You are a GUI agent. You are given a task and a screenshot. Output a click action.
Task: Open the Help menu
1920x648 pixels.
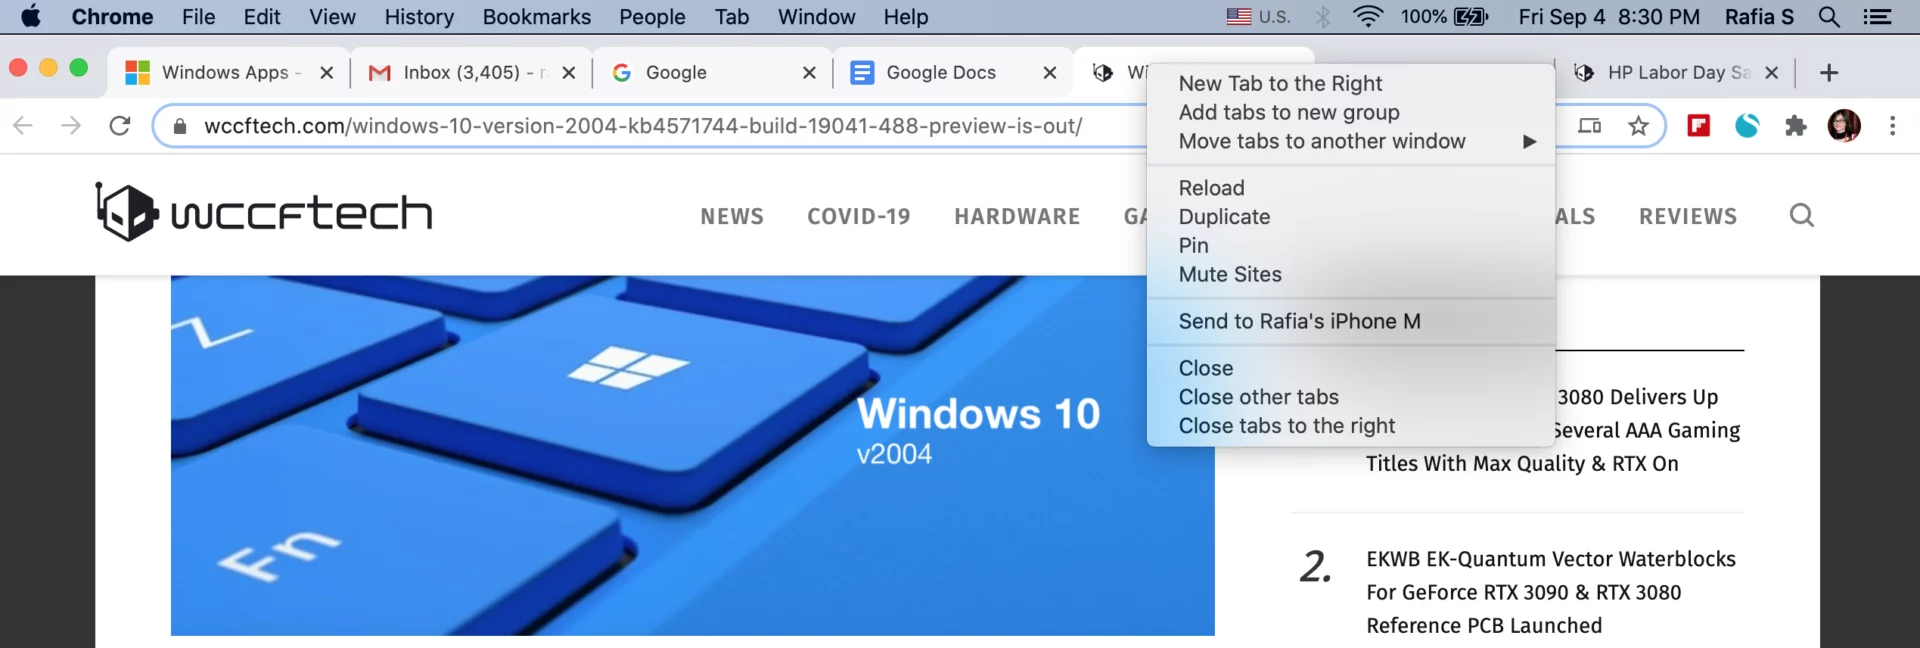tap(906, 17)
